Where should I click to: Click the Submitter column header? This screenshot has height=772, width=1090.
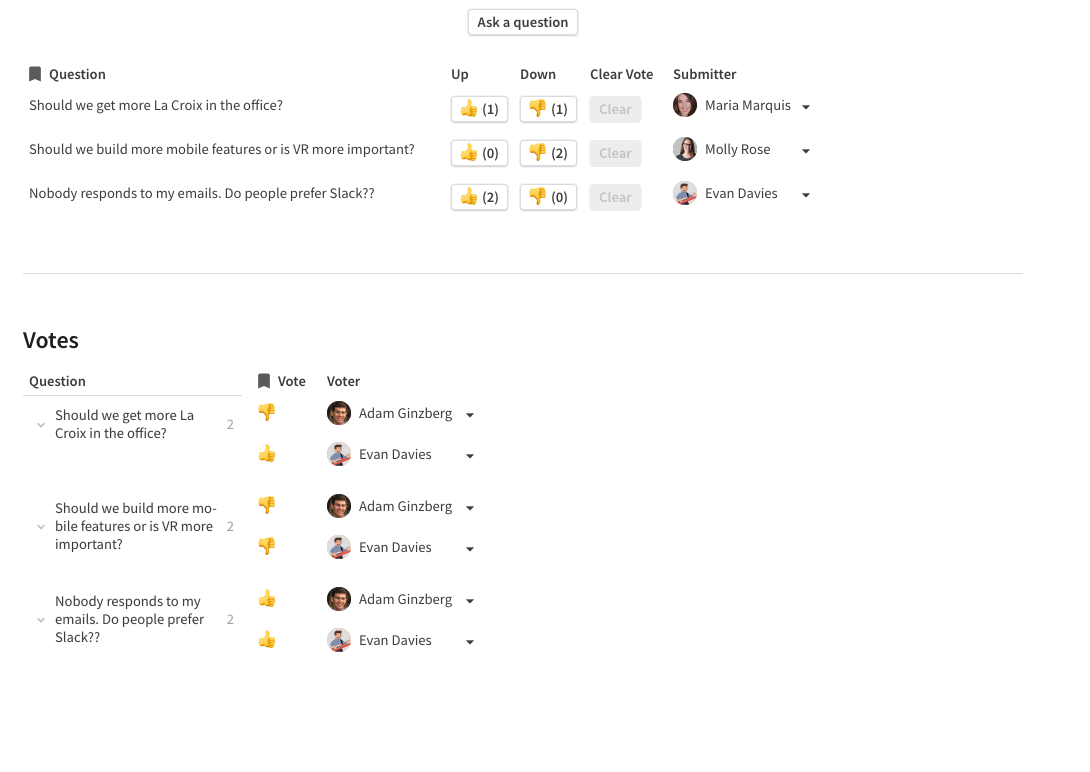click(704, 74)
